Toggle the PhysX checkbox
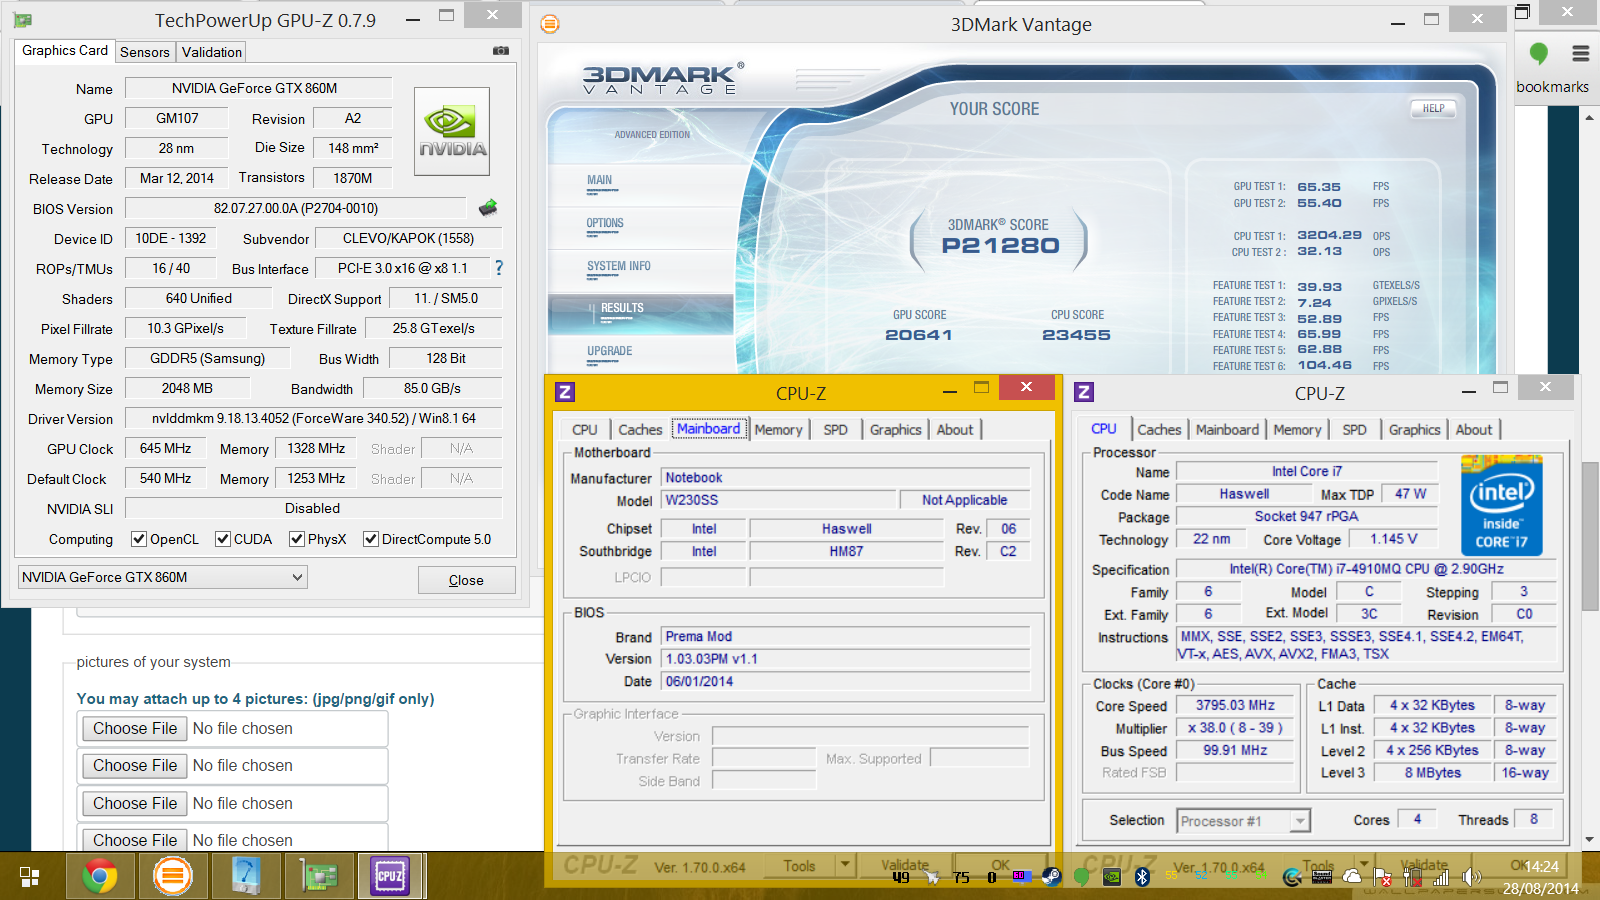Screen dimensions: 1600x900 pyautogui.click(x=297, y=539)
